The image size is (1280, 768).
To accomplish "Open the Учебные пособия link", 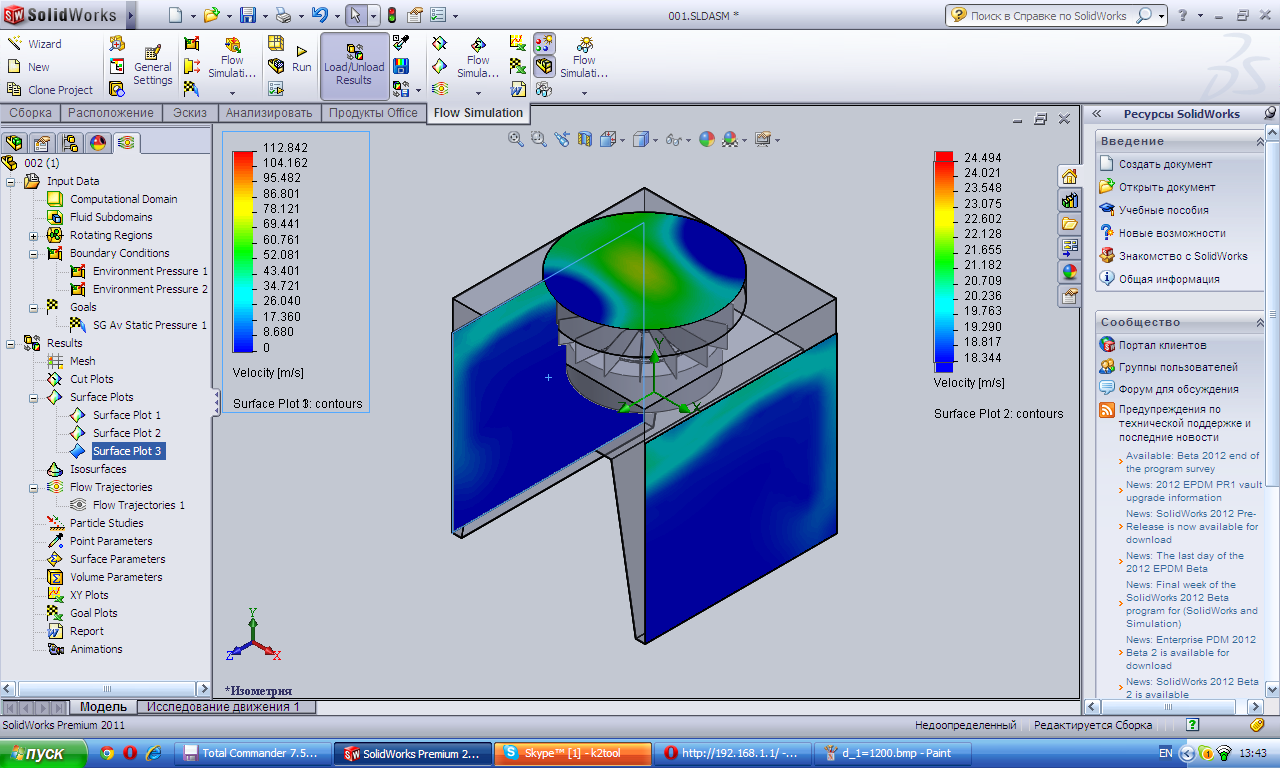I will (x=1163, y=210).
